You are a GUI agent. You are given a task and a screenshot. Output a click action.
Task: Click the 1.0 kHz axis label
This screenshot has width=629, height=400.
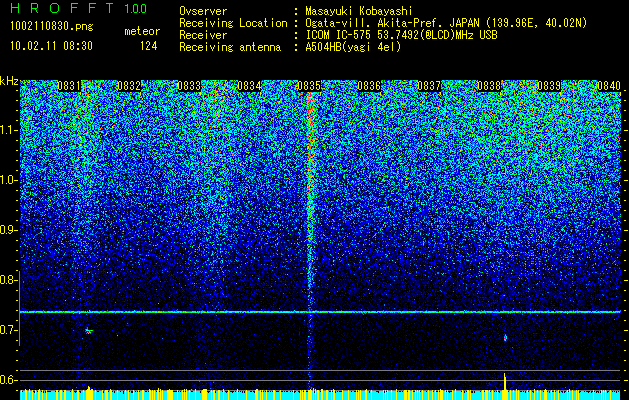coord(8,180)
